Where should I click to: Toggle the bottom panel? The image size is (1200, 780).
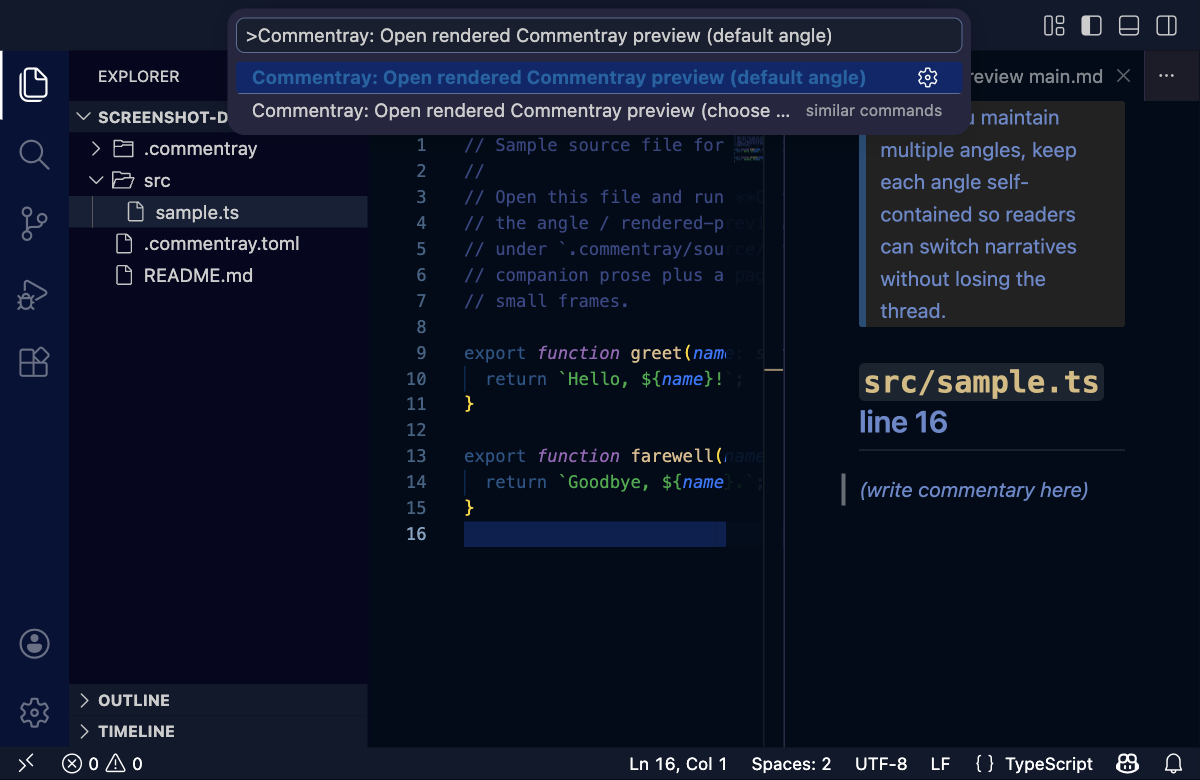pyautogui.click(x=1129, y=25)
